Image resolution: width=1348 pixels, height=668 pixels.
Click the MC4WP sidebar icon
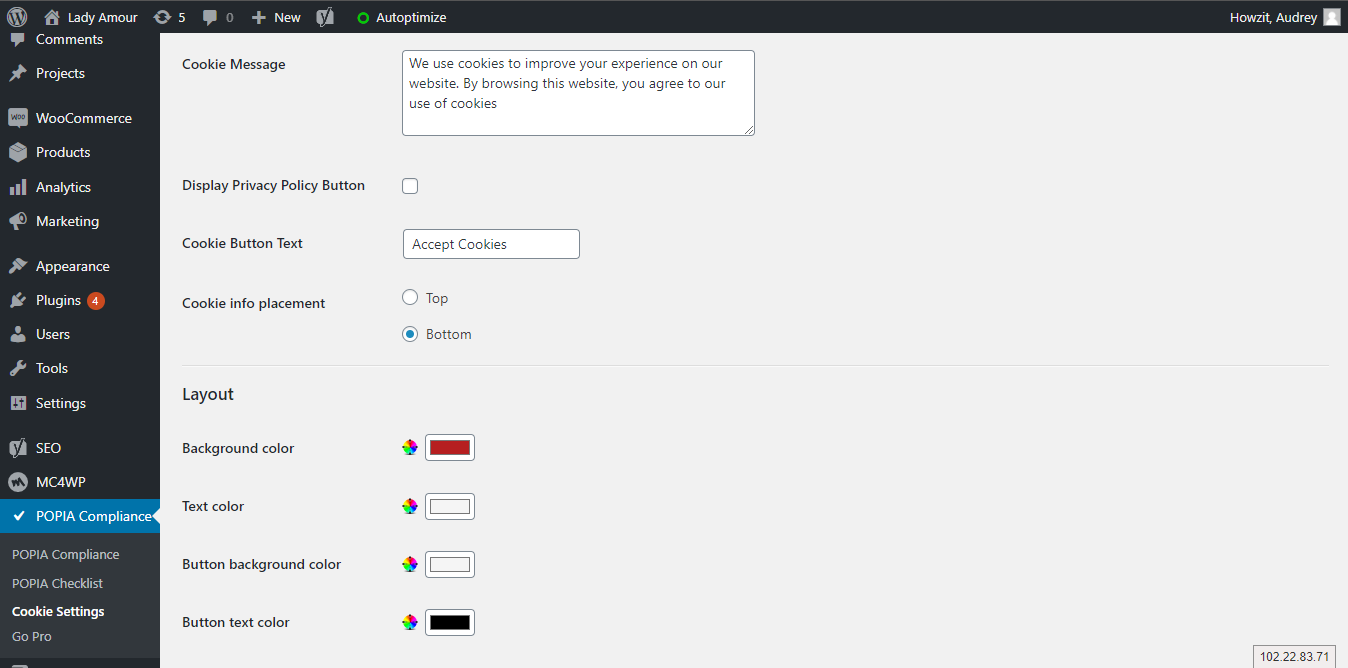click(x=18, y=482)
